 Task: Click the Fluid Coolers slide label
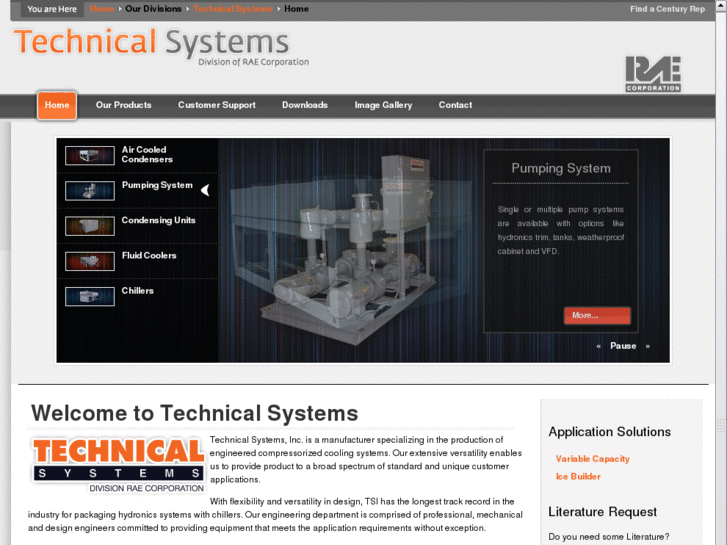149,256
